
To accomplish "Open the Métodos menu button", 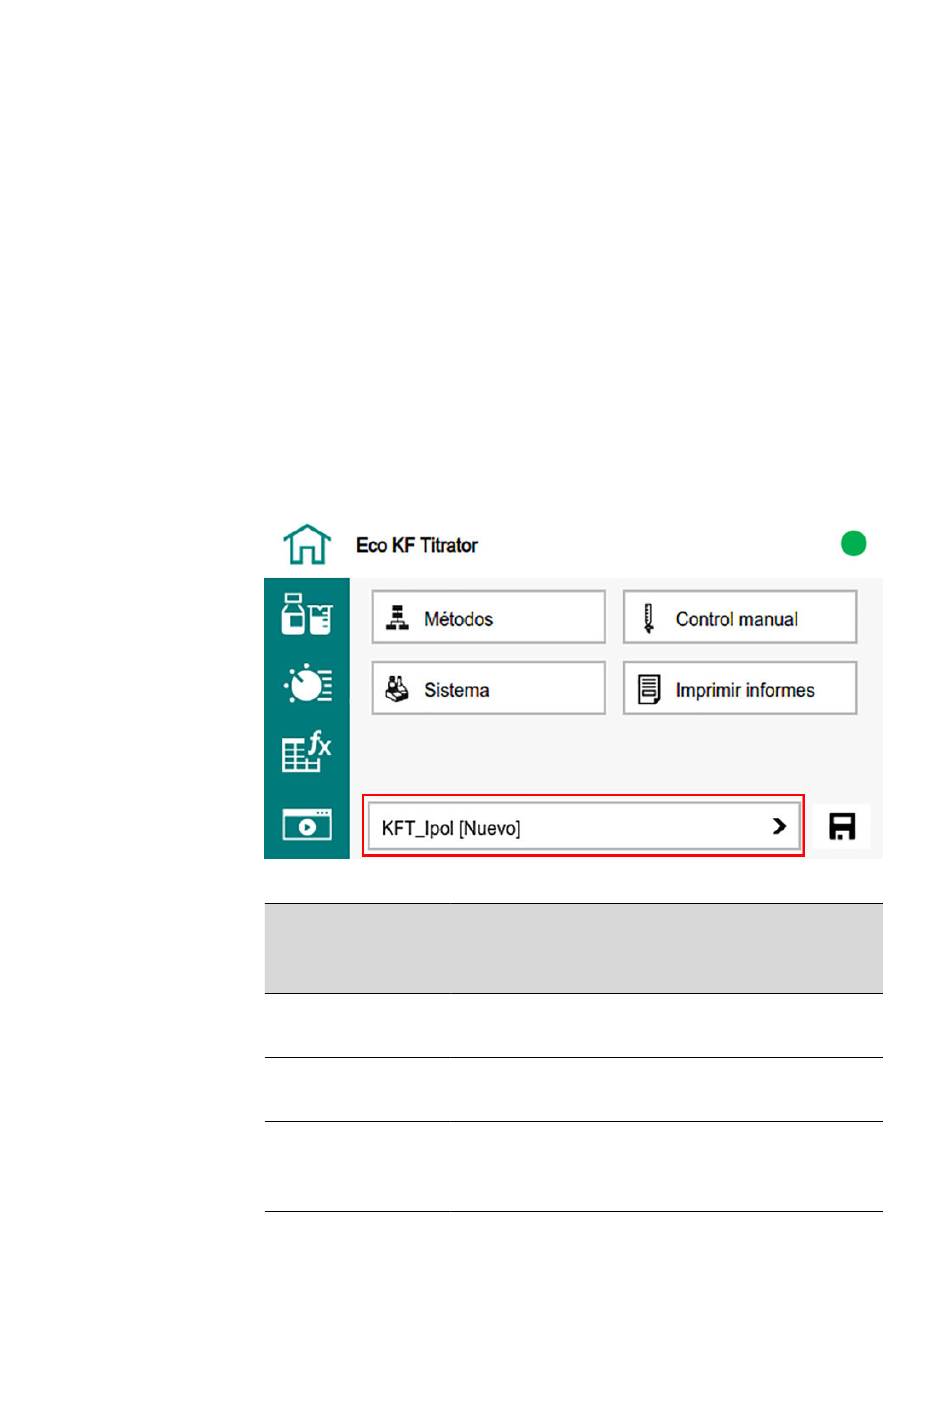I will click(x=488, y=617).
